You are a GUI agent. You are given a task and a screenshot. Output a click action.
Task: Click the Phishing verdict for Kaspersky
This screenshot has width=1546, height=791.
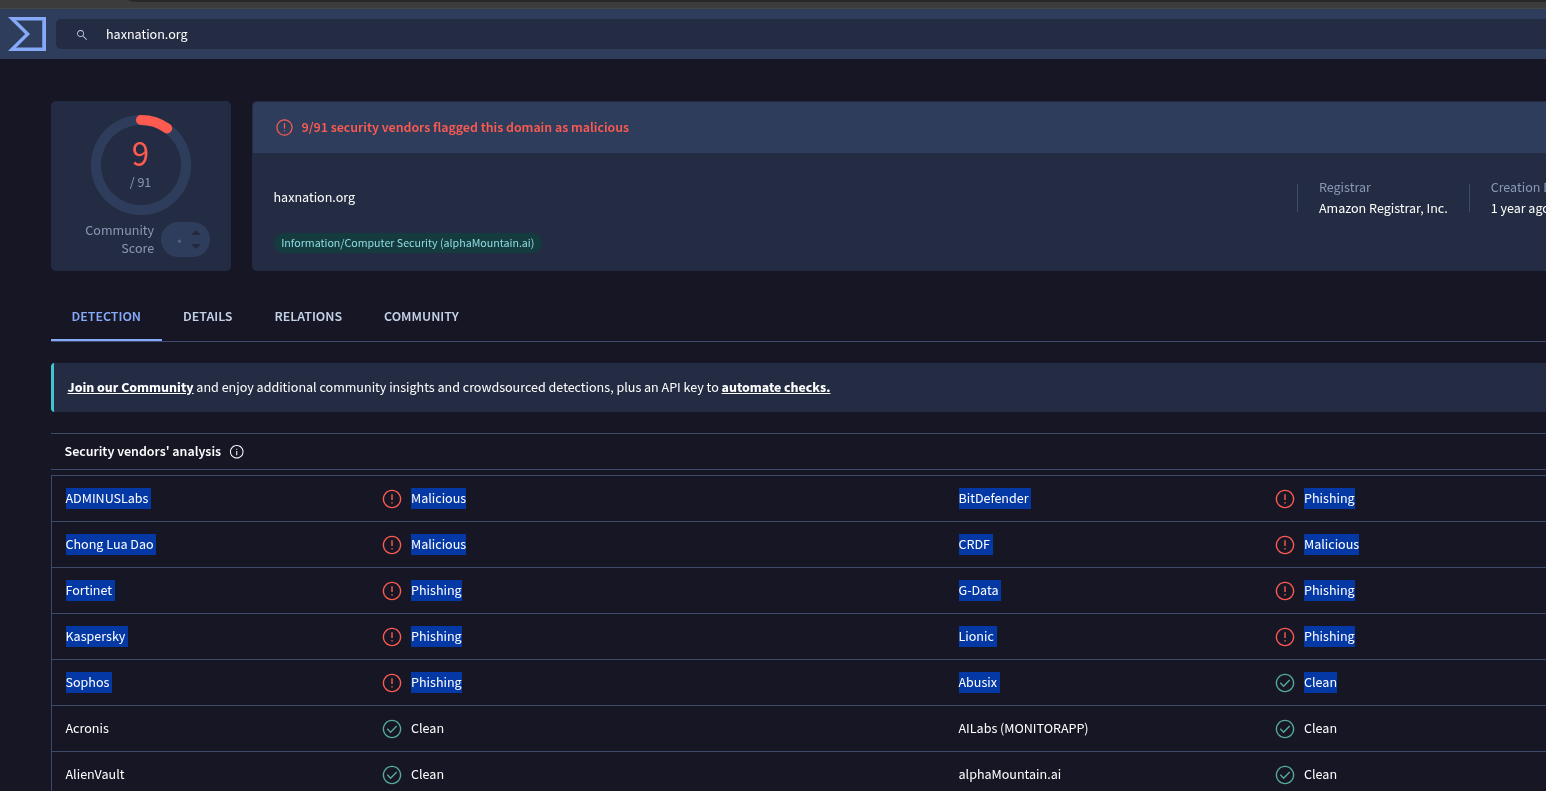pos(436,636)
